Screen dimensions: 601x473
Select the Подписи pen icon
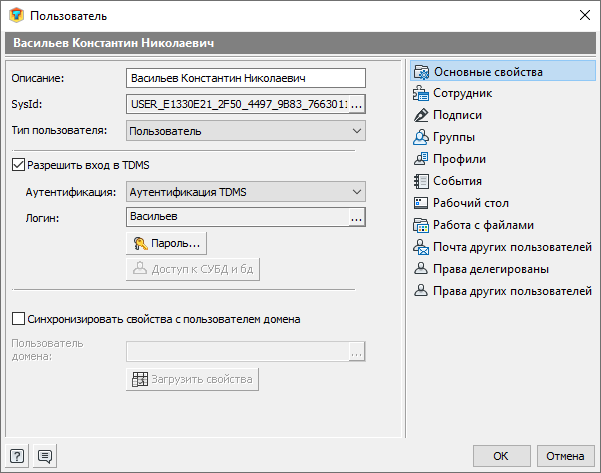(x=421, y=115)
